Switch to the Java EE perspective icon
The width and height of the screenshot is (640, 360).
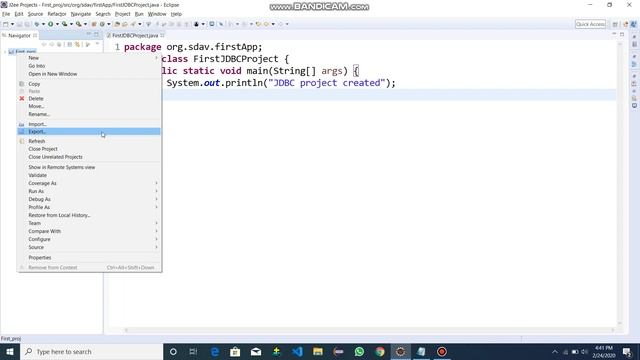[625, 24]
